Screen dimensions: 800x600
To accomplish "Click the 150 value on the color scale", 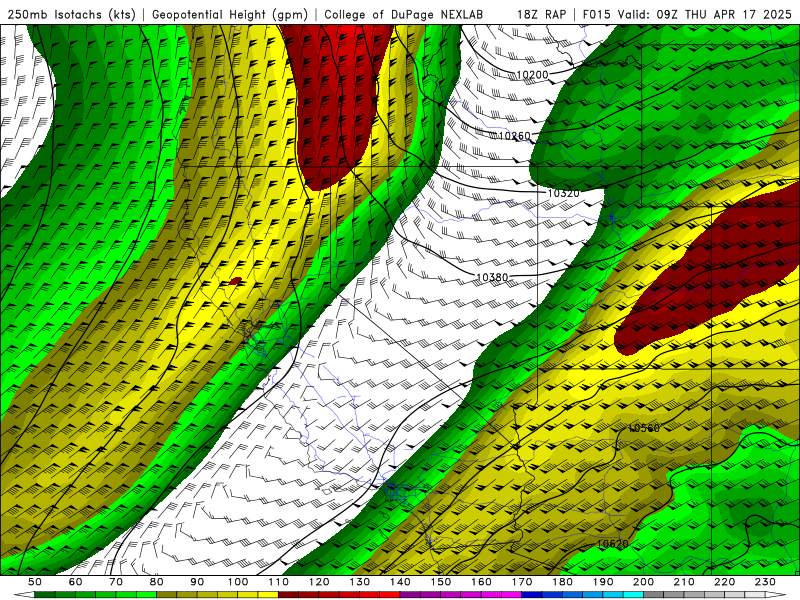I will click(x=441, y=582).
